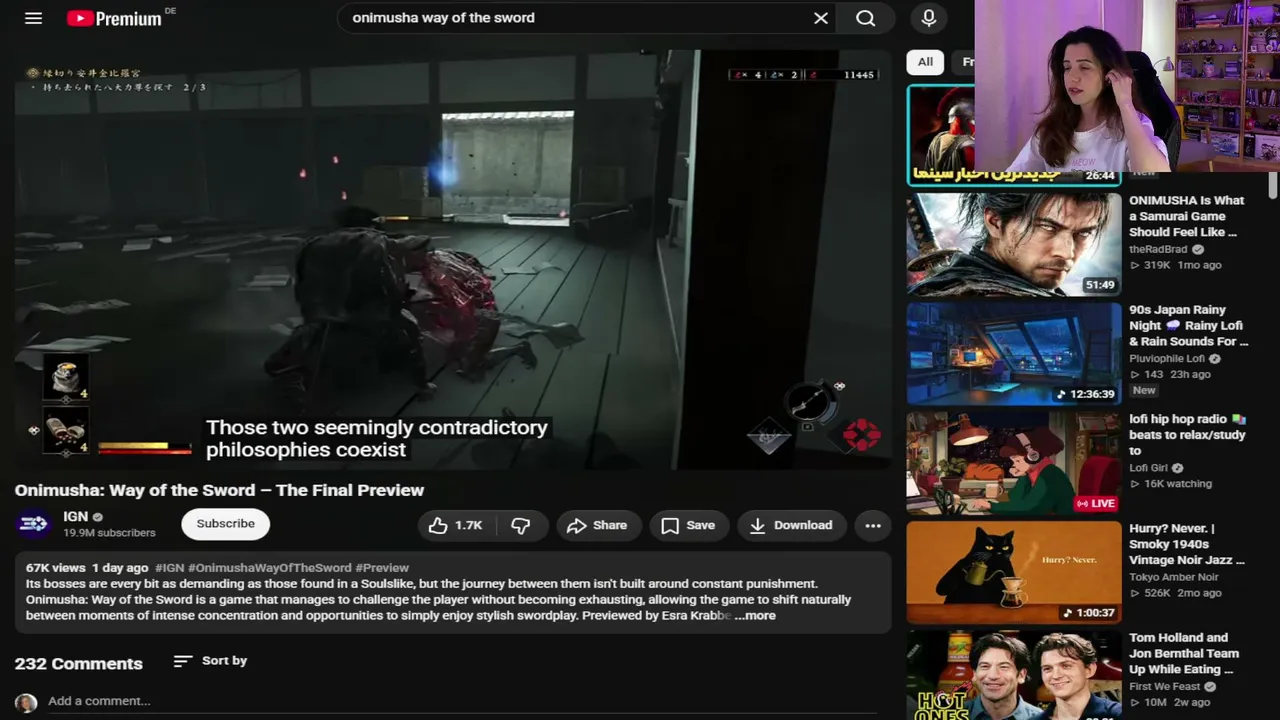Viewport: 1280px width, 720px height.
Task: Open the IGN channel name link
Action: pos(76,516)
